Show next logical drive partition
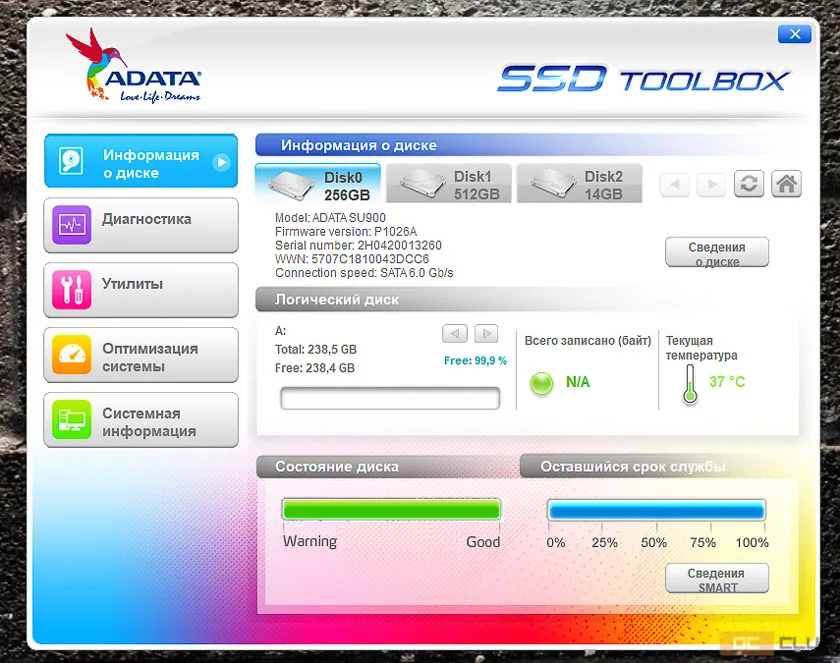The image size is (840, 663). pyautogui.click(x=486, y=334)
